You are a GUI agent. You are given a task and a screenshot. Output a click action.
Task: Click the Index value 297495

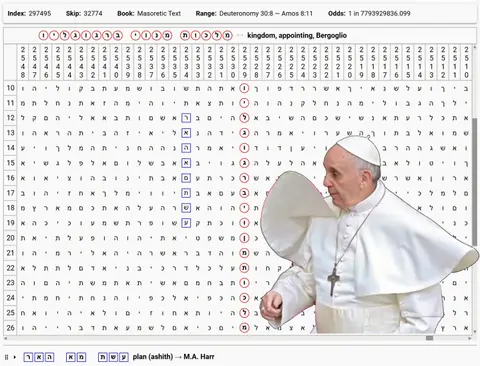click(x=40, y=14)
